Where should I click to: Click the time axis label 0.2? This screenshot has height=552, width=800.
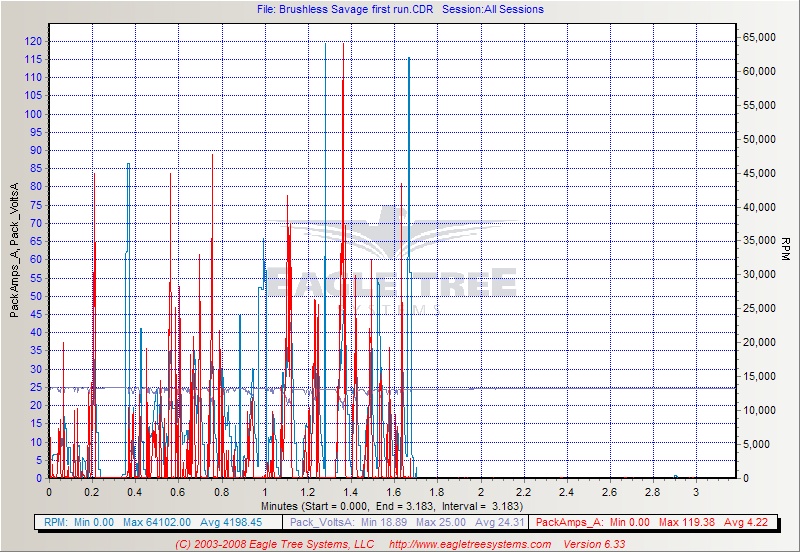point(92,492)
